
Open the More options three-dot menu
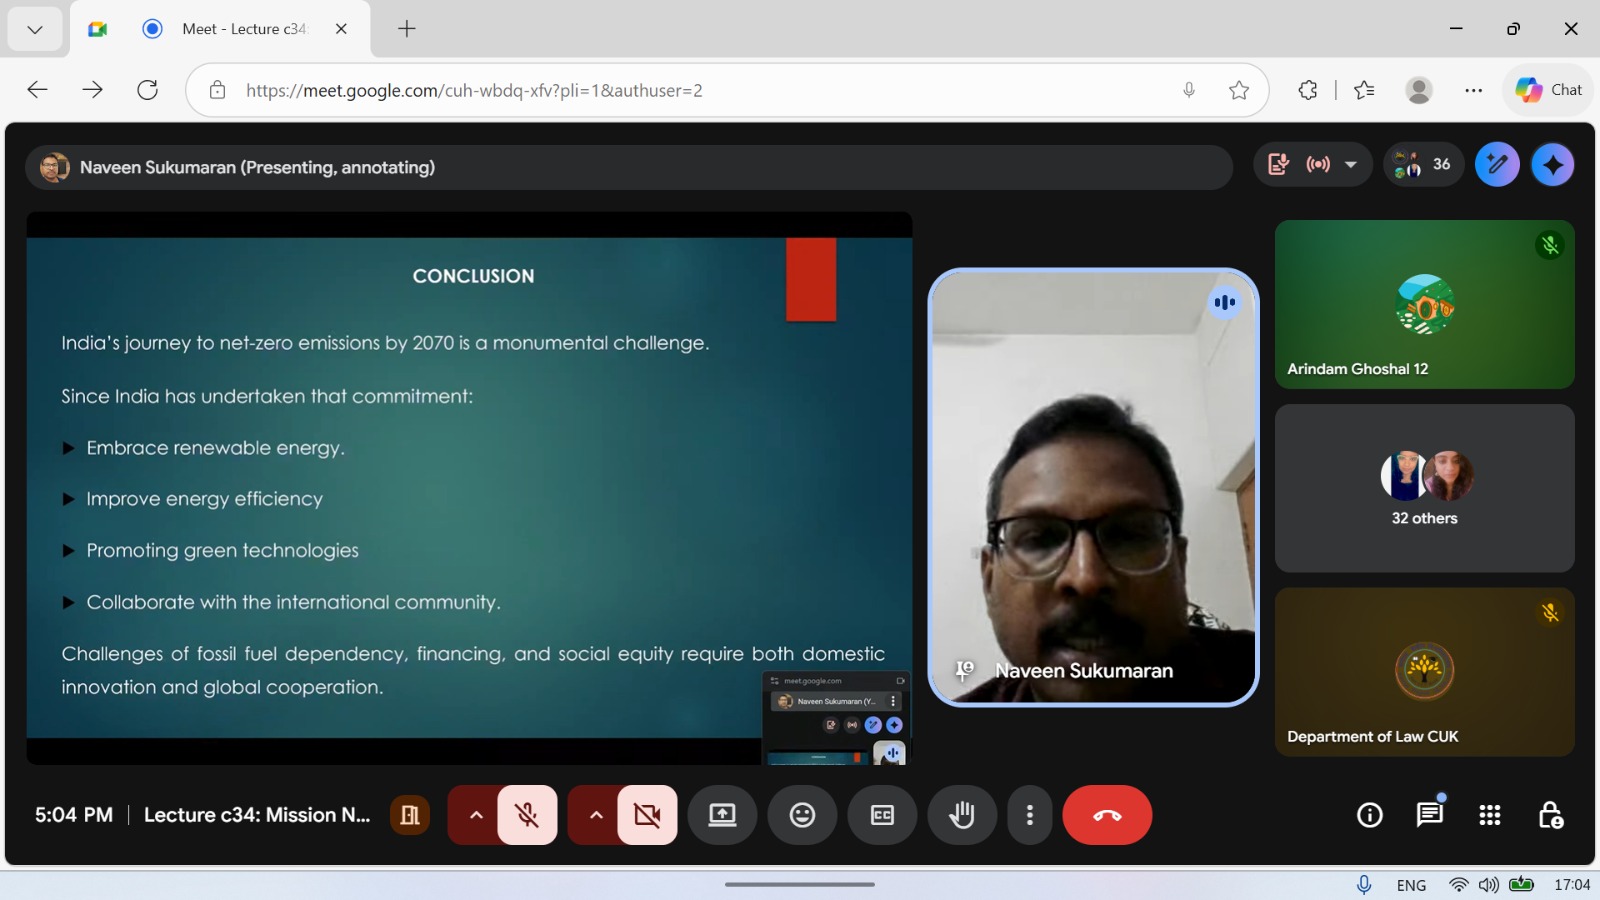(x=1030, y=815)
